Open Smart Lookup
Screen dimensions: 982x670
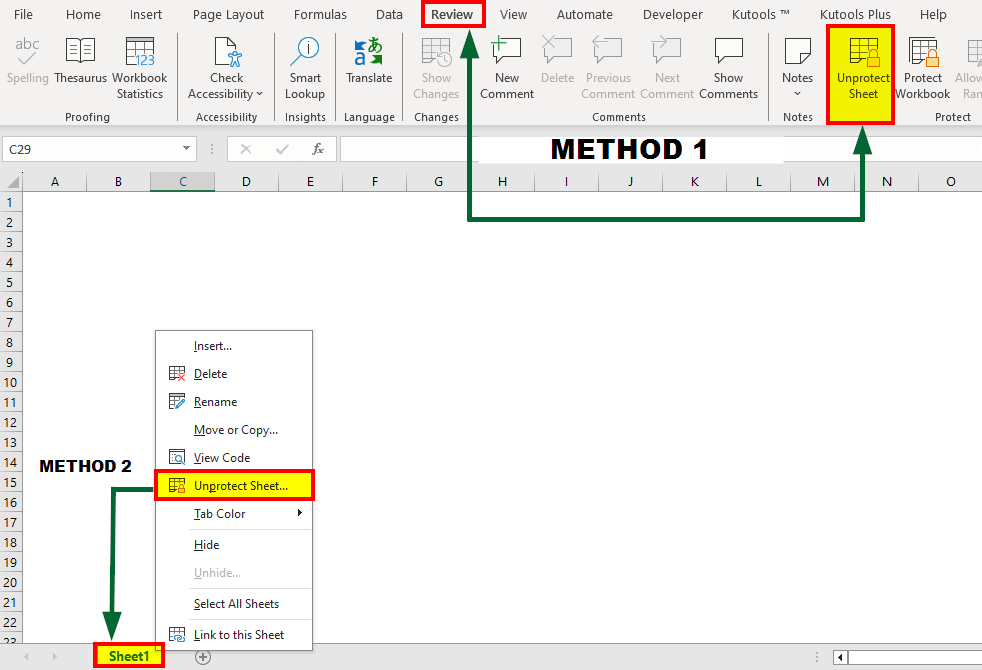[305, 68]
